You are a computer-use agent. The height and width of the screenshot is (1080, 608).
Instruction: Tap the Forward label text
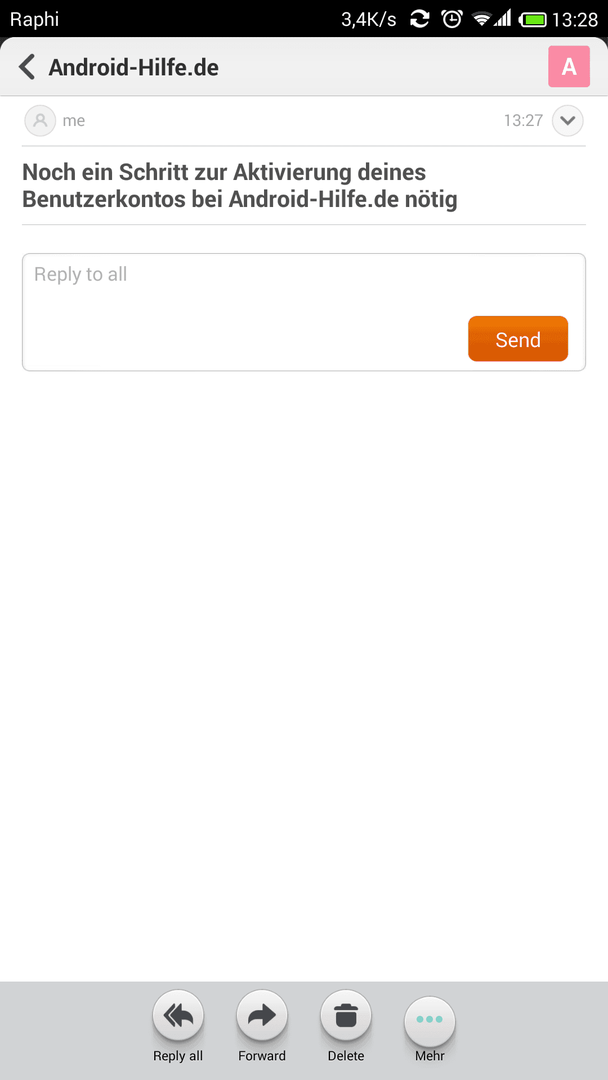pyautogui.click(x=262, y=1056)
